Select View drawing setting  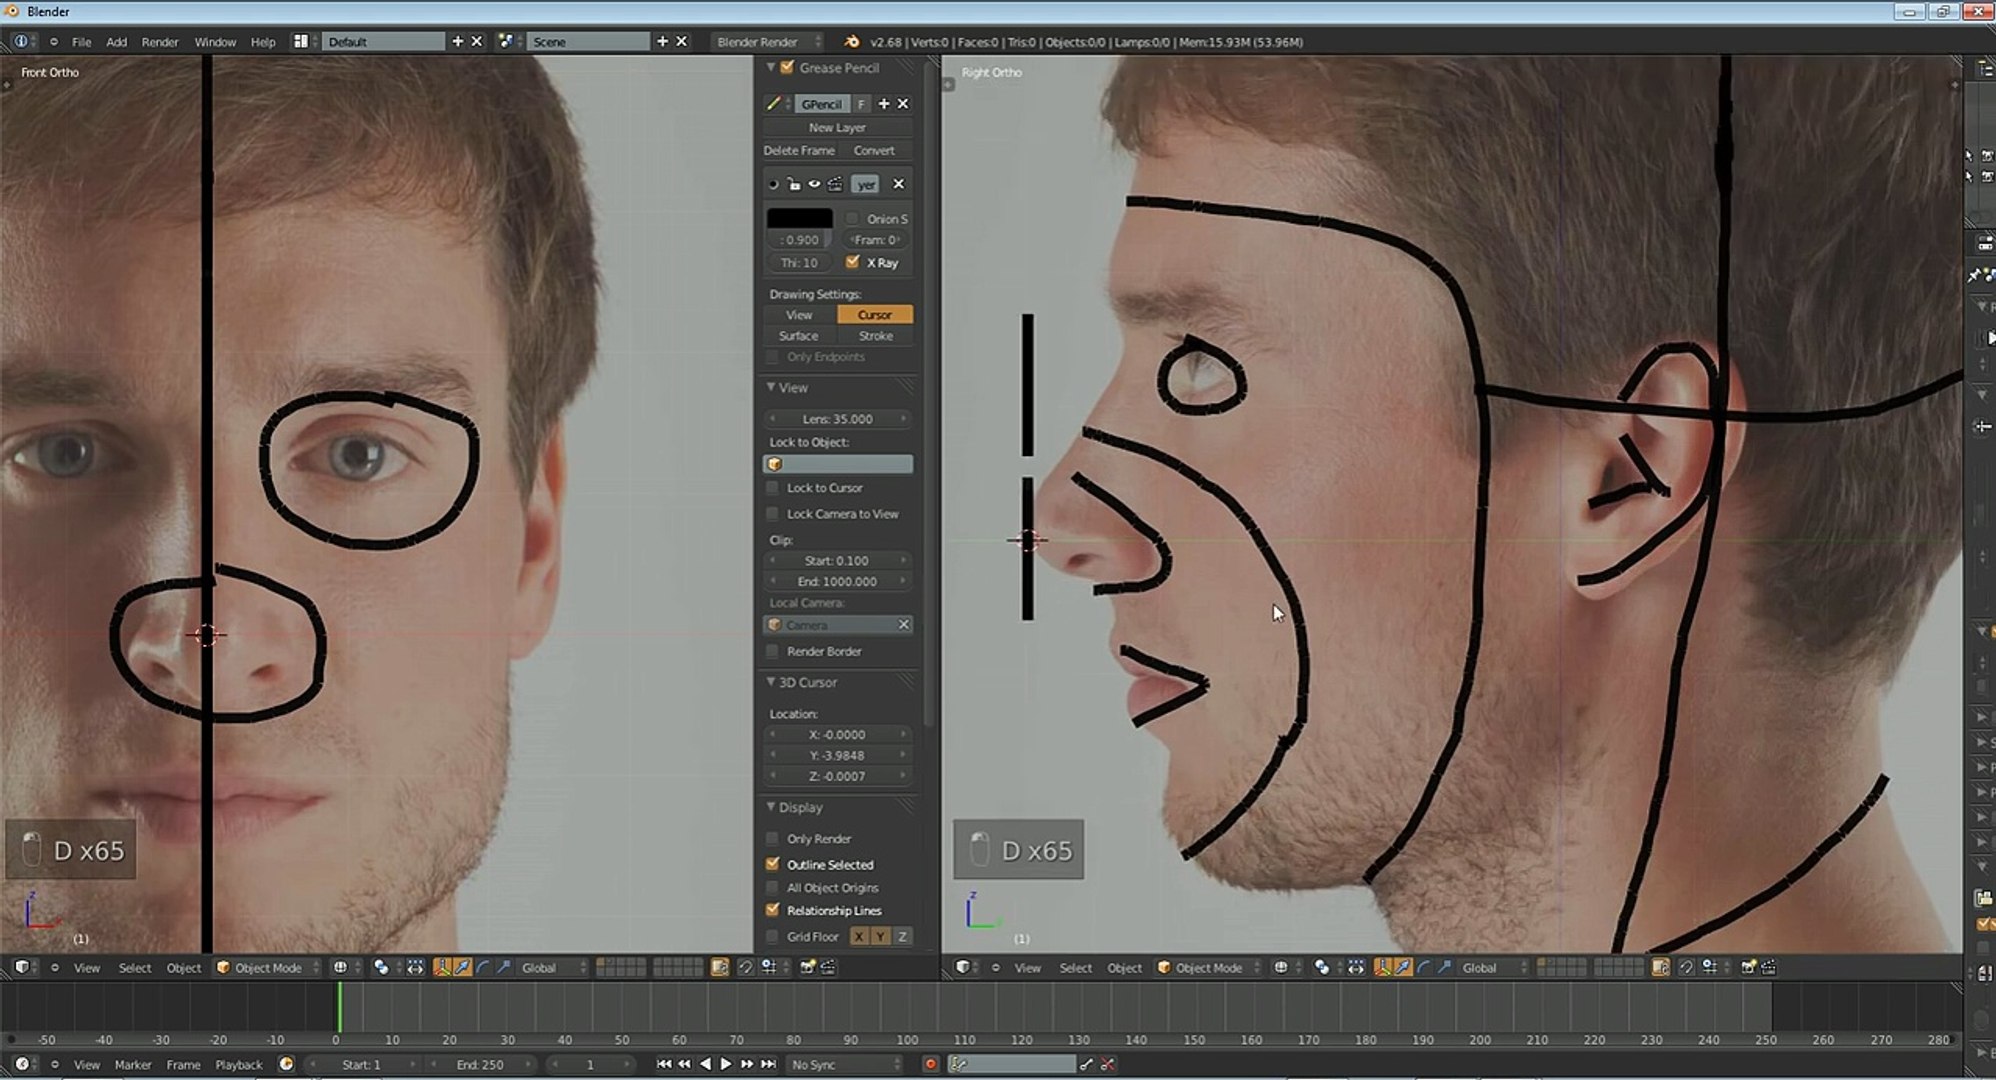[799, 315]
